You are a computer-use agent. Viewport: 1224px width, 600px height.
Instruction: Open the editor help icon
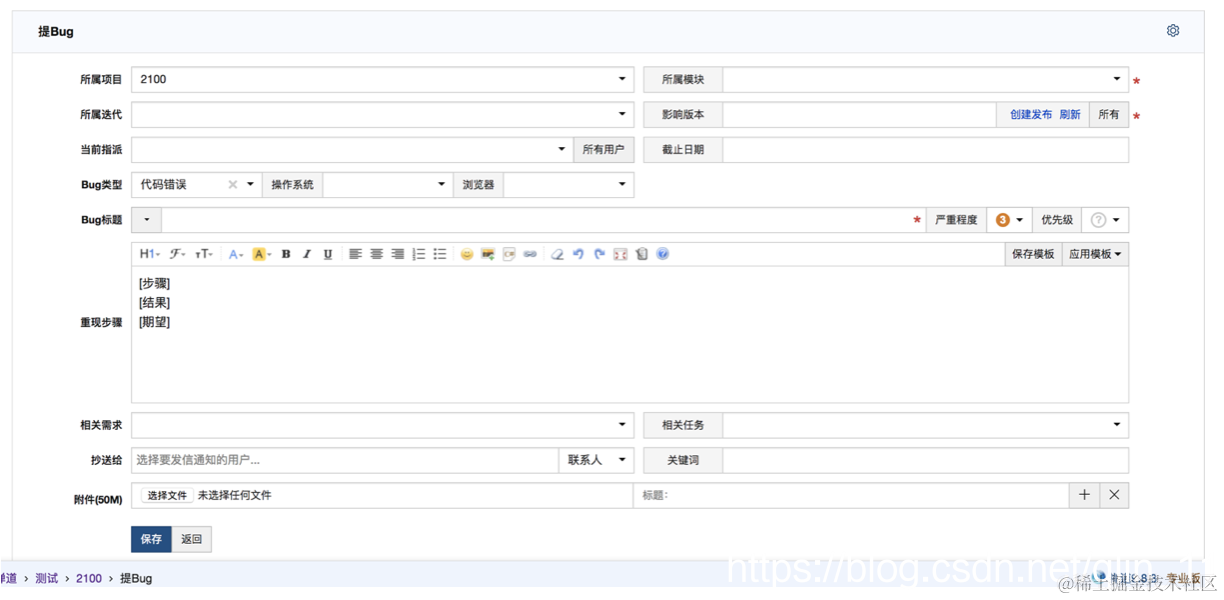[x=662, y=254]
